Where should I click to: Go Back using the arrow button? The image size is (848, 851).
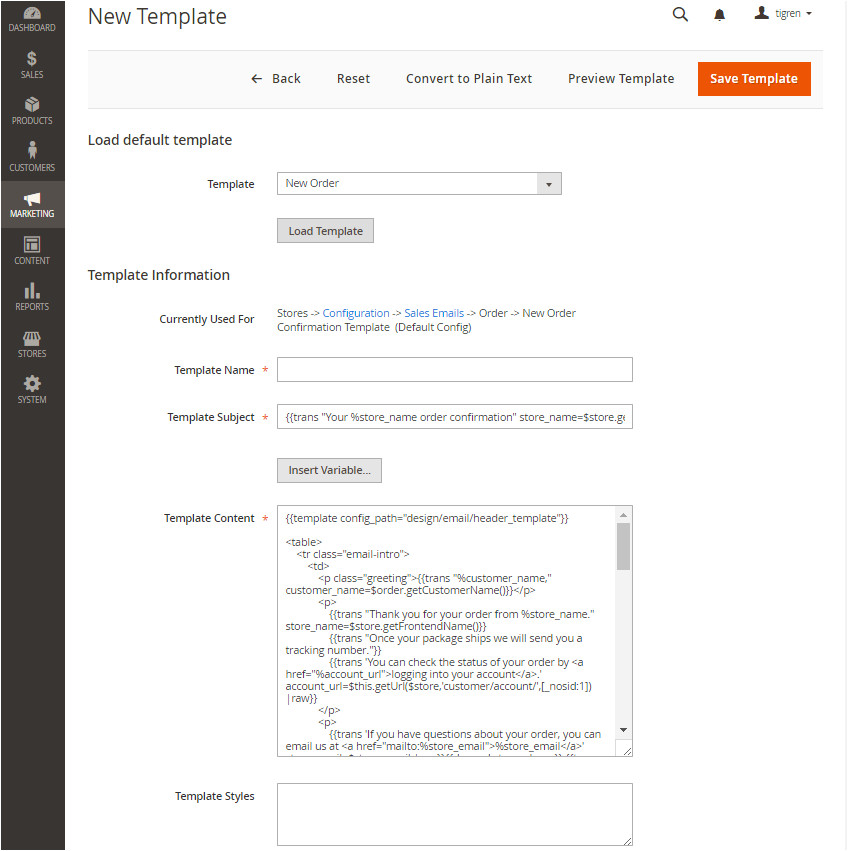(275, 79)
